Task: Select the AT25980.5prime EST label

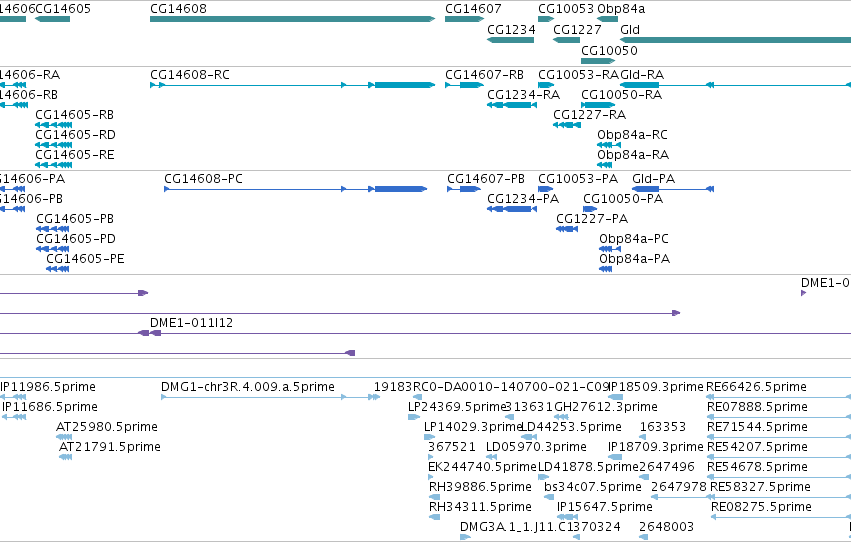Action: [x=107, y=427]
